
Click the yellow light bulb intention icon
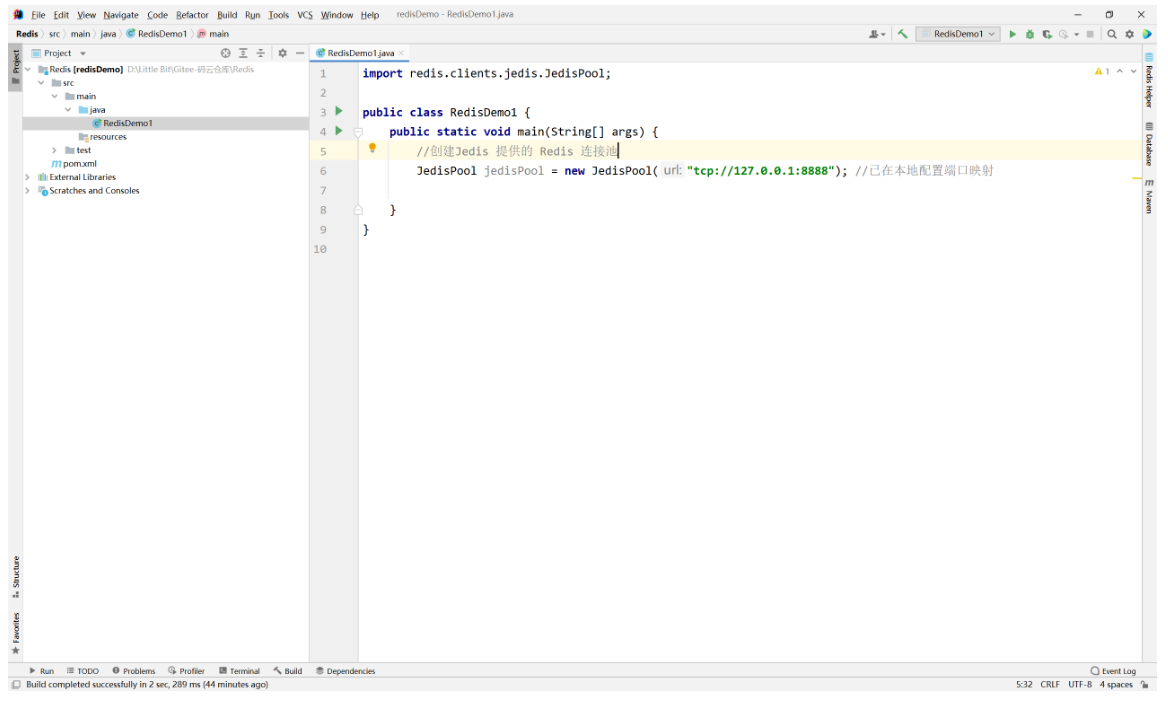tap(372, 148)
